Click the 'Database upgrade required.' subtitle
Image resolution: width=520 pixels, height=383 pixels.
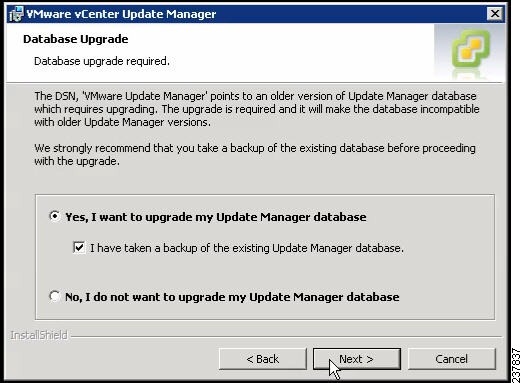coord(102,61)
